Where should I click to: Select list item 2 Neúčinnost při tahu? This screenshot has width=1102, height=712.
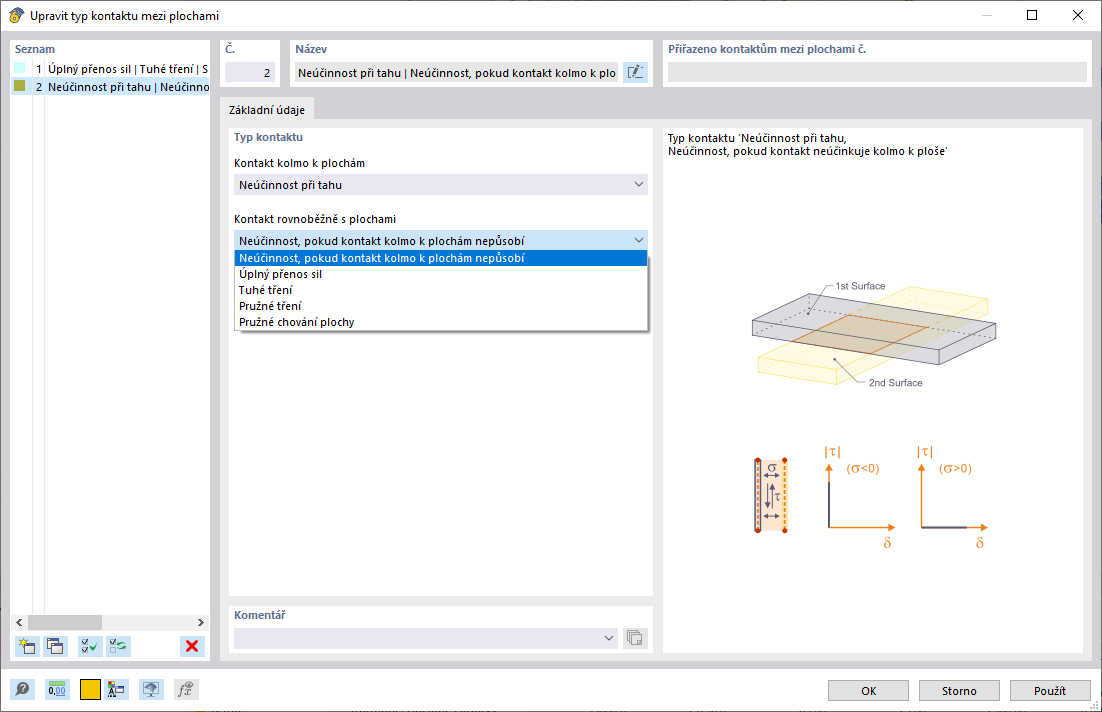click(111, 87)
